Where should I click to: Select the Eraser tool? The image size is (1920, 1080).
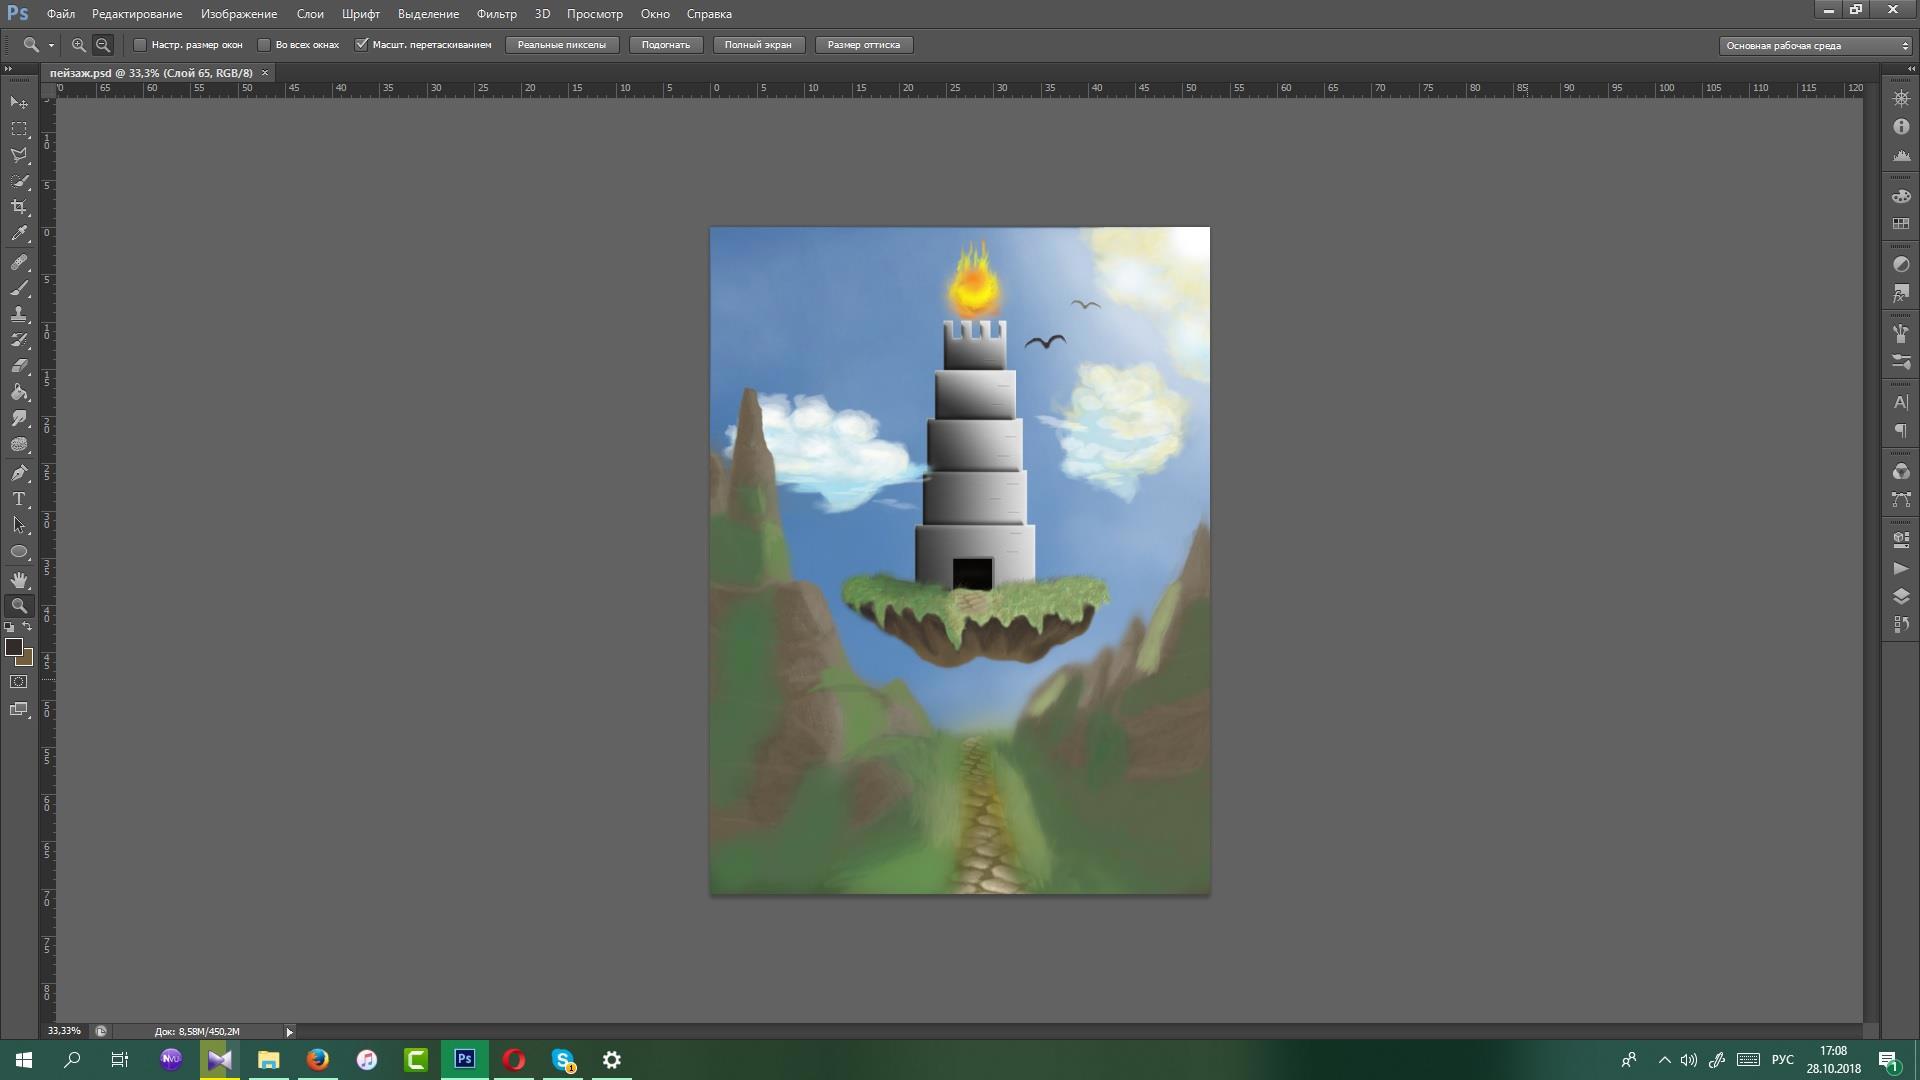[x=19, y=366]
